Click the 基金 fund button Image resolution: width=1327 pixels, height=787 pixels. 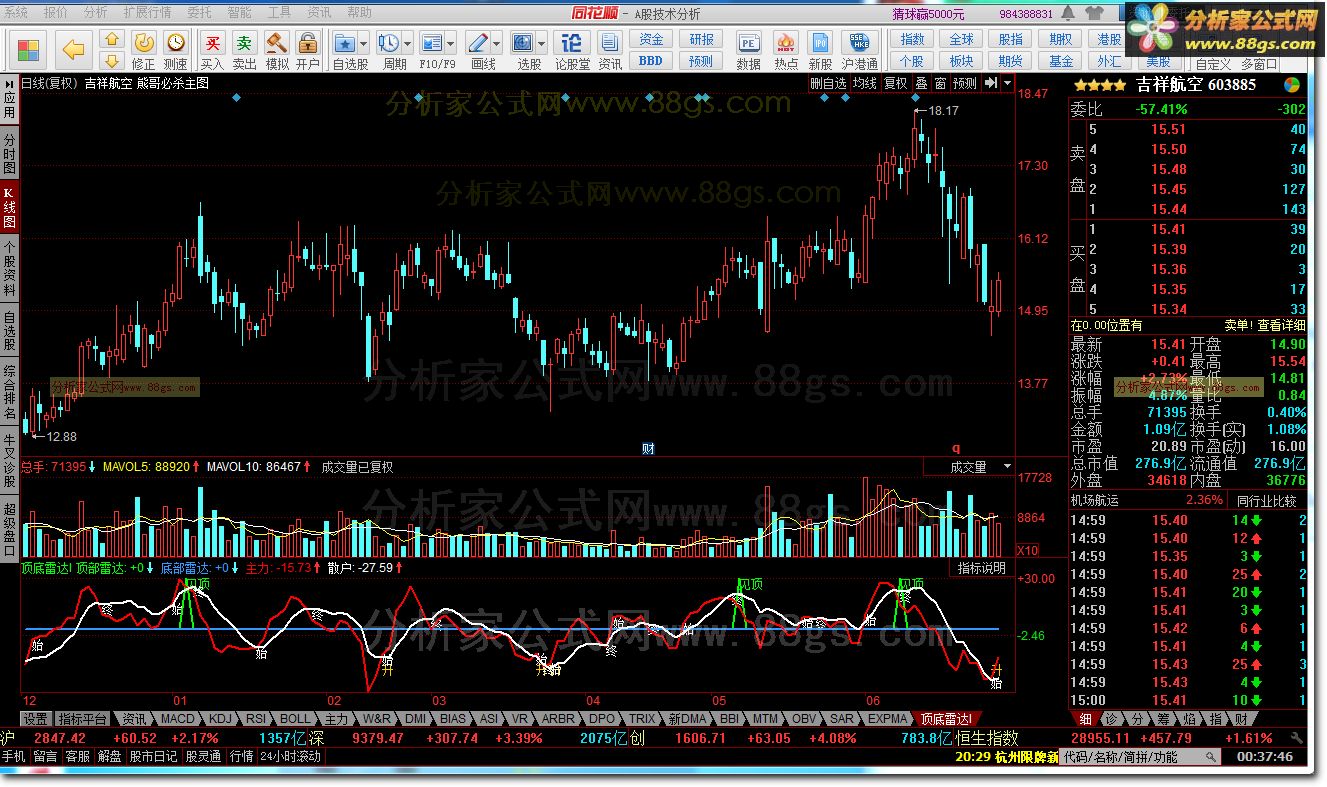click(x=1061, y=61)
